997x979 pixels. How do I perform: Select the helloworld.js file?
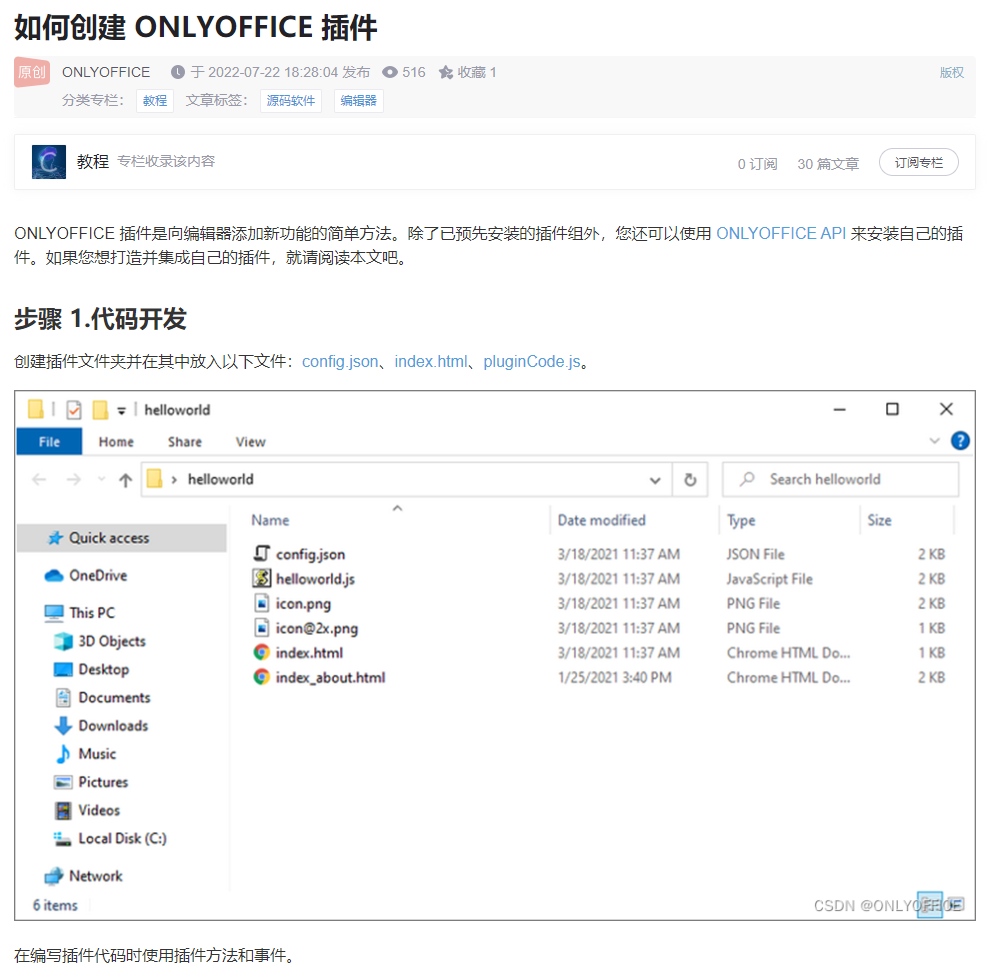click(x=304, y=579)
